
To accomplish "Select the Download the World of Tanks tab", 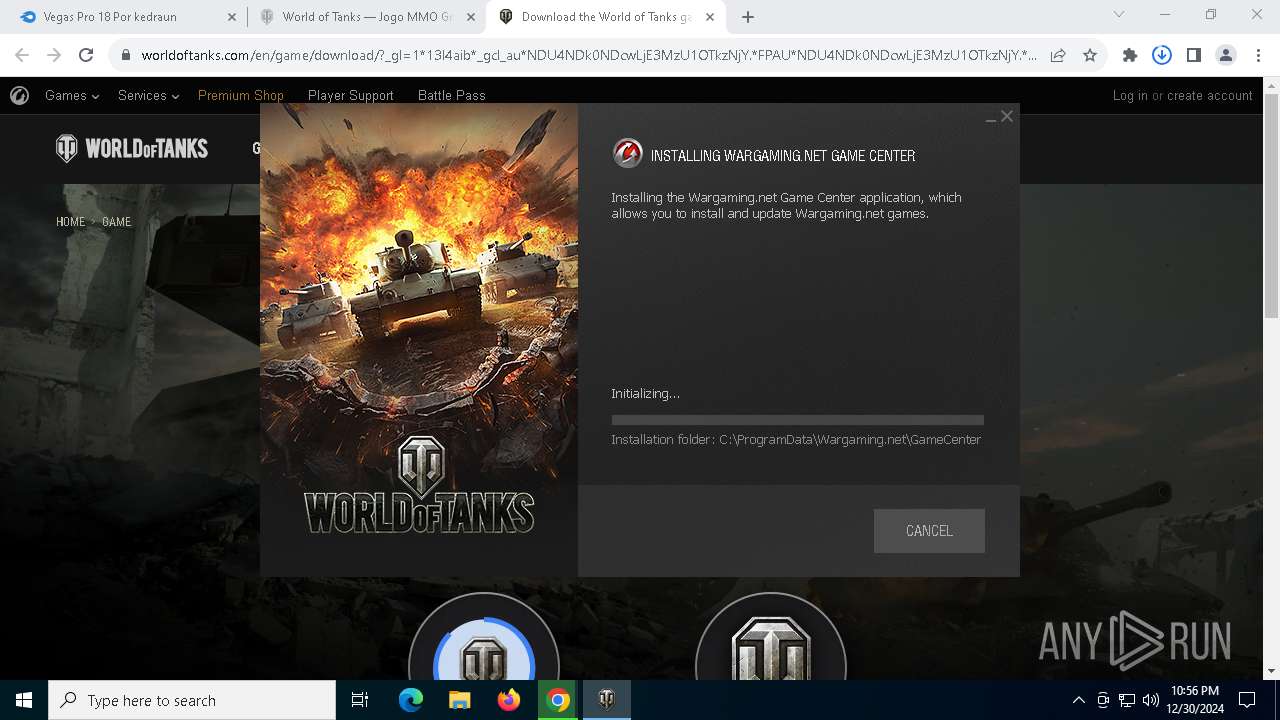I will point(606,17).
